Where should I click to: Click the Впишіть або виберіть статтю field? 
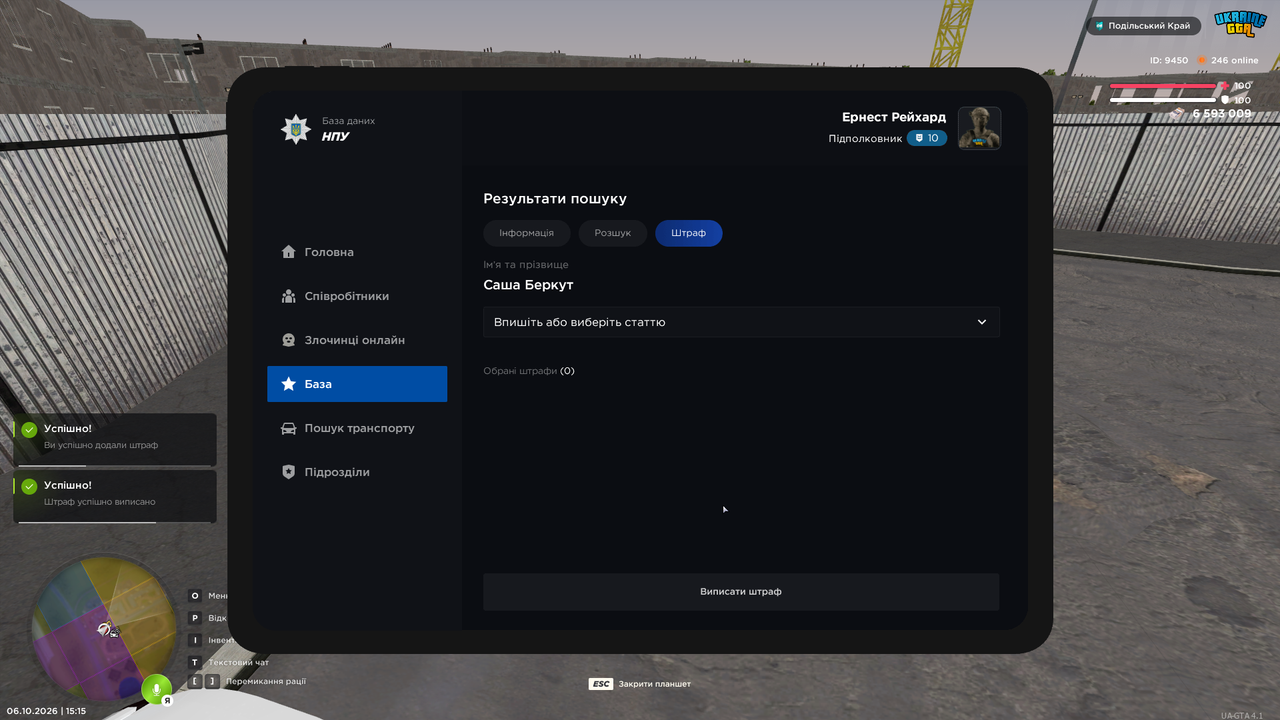(741, 322)
